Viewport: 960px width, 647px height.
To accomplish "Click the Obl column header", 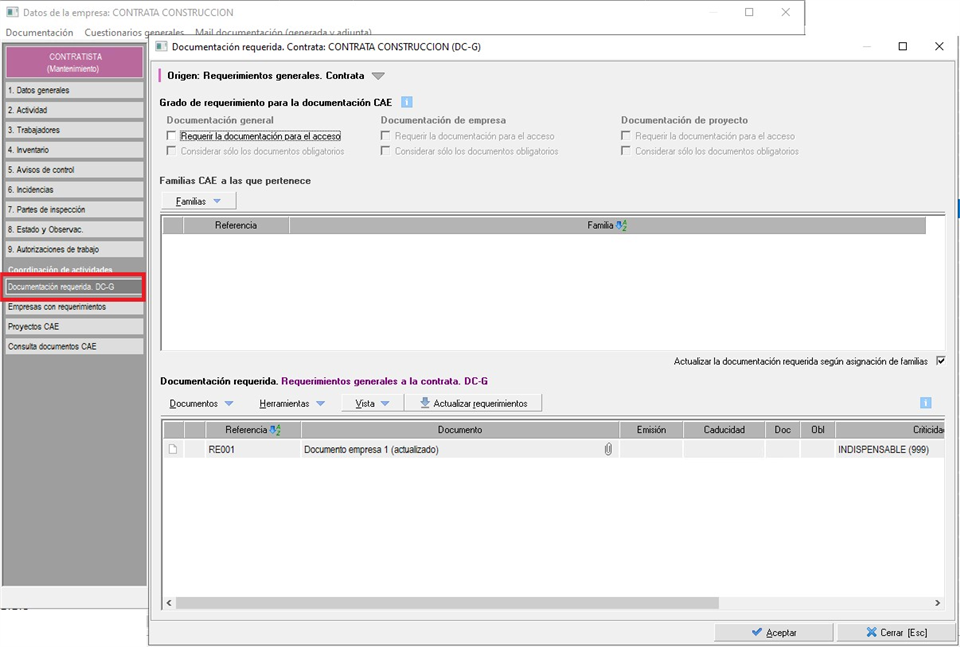I will [817, 430].
